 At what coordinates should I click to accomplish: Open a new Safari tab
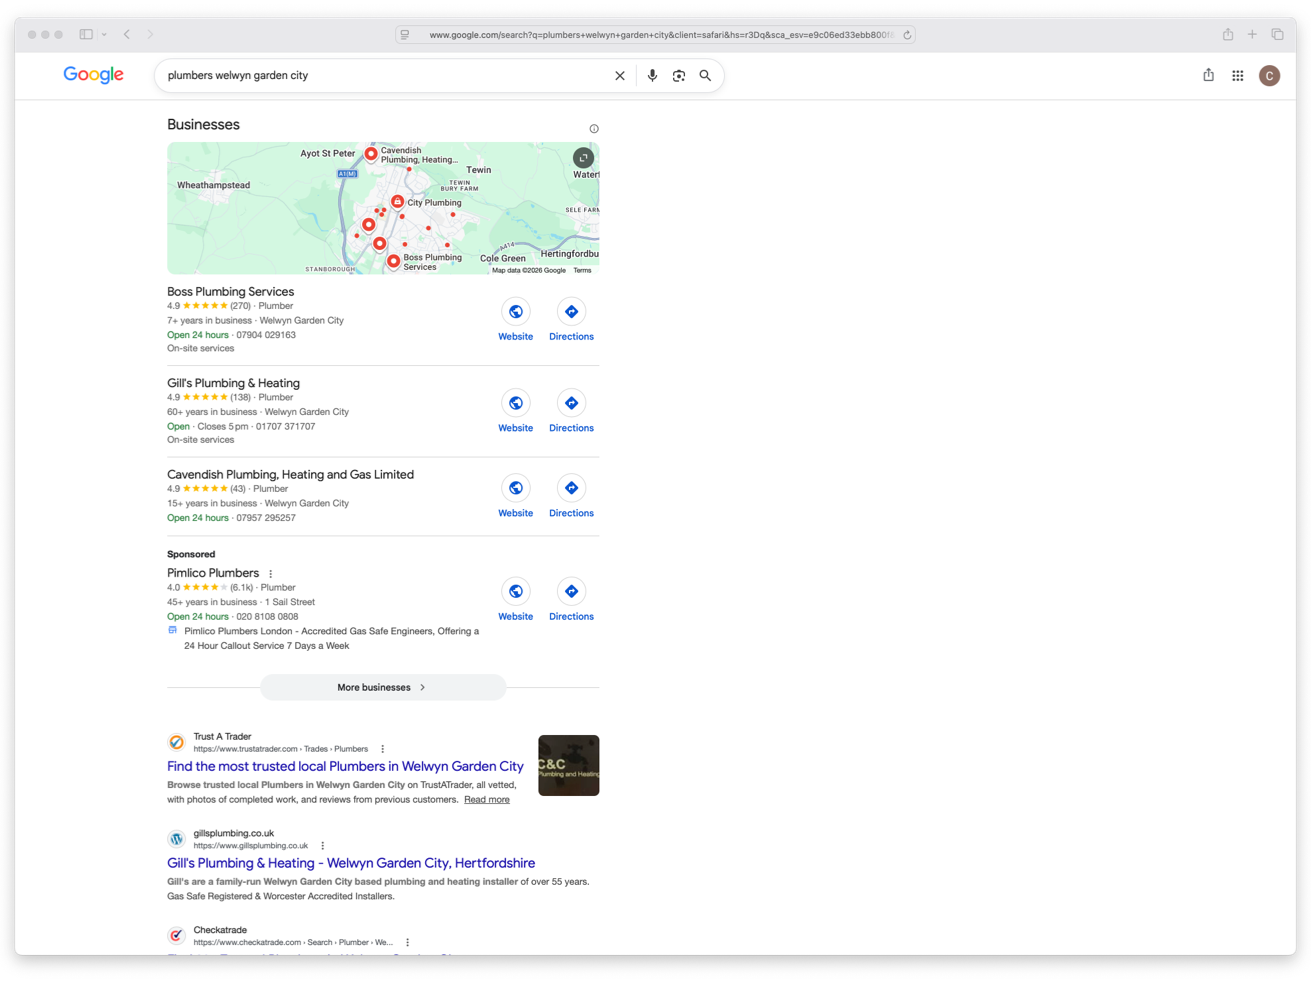[x=1252, y=34]
